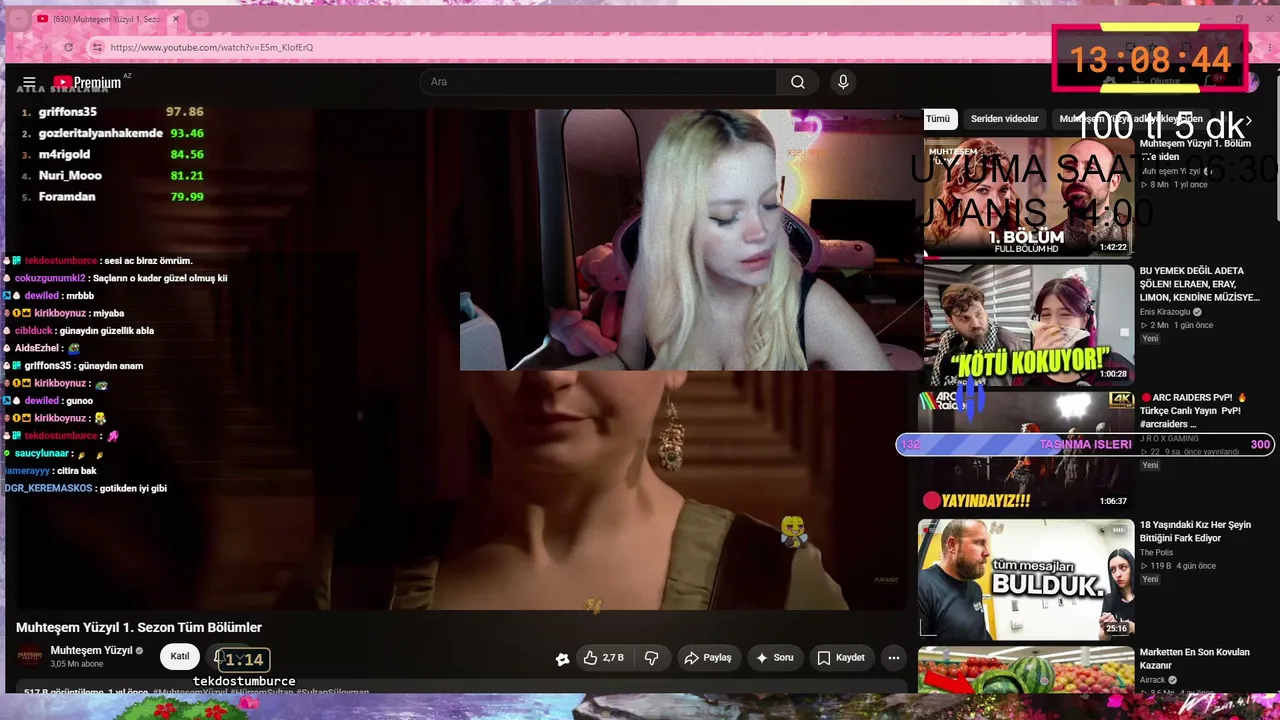Focus the YouTube search field 'Ara'
1280x720 pixels.
tap(598, 82)
